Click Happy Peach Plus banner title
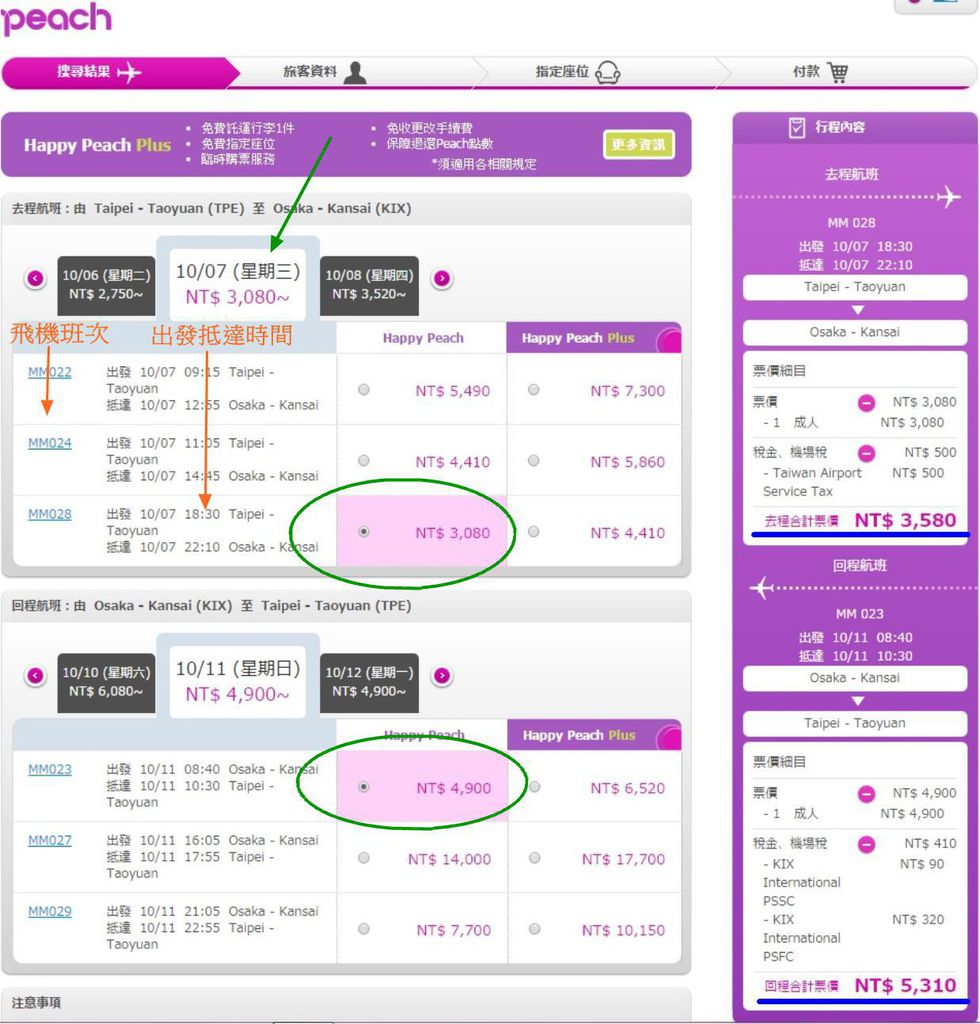 97,145
